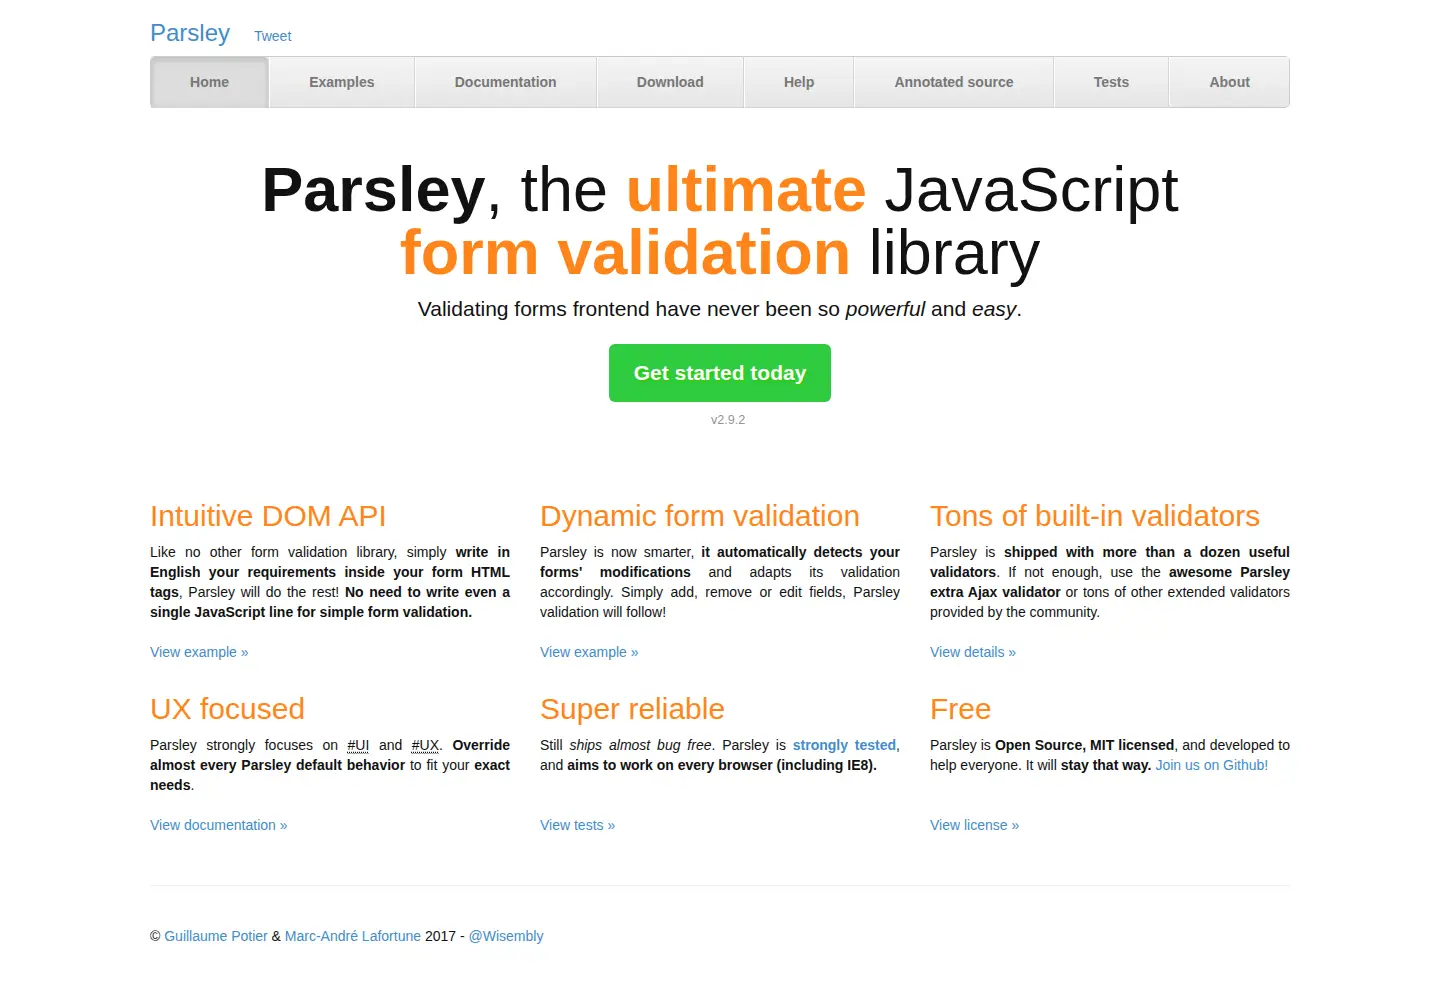Click the Parsley brand logo link
This screenshot has height=1000, width=1440.
point(190,33)
